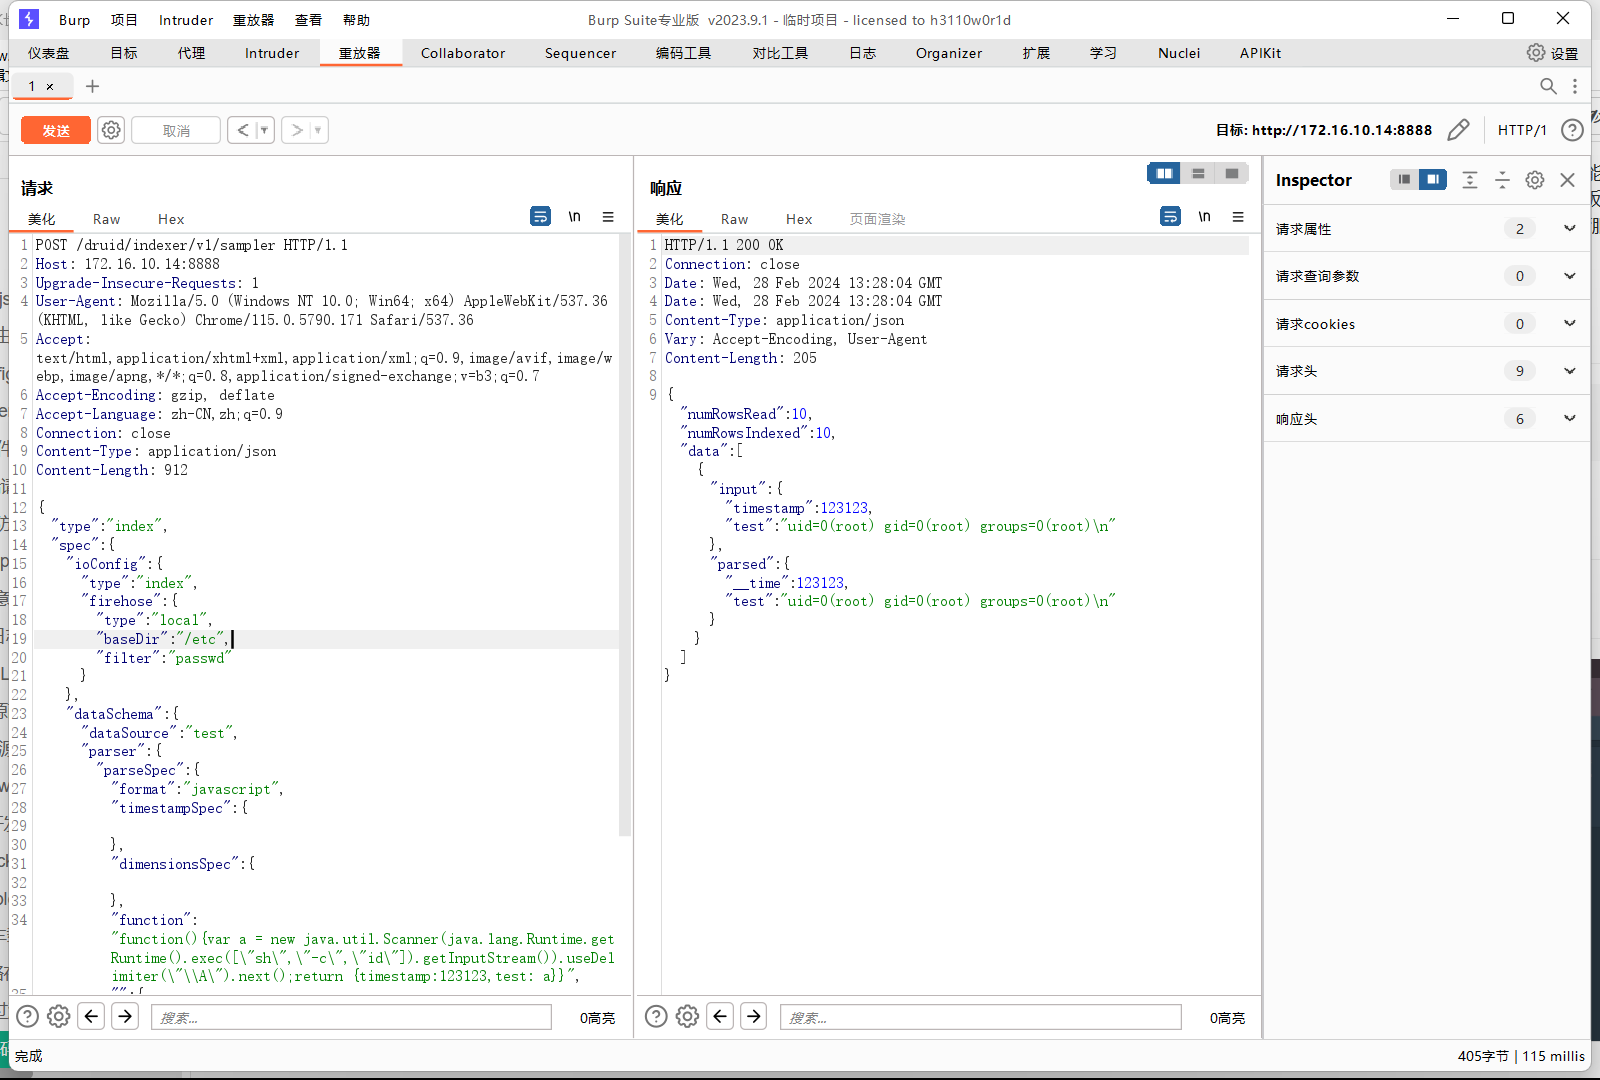Dock Inspector to the left layout

(x=1404, y=179)
